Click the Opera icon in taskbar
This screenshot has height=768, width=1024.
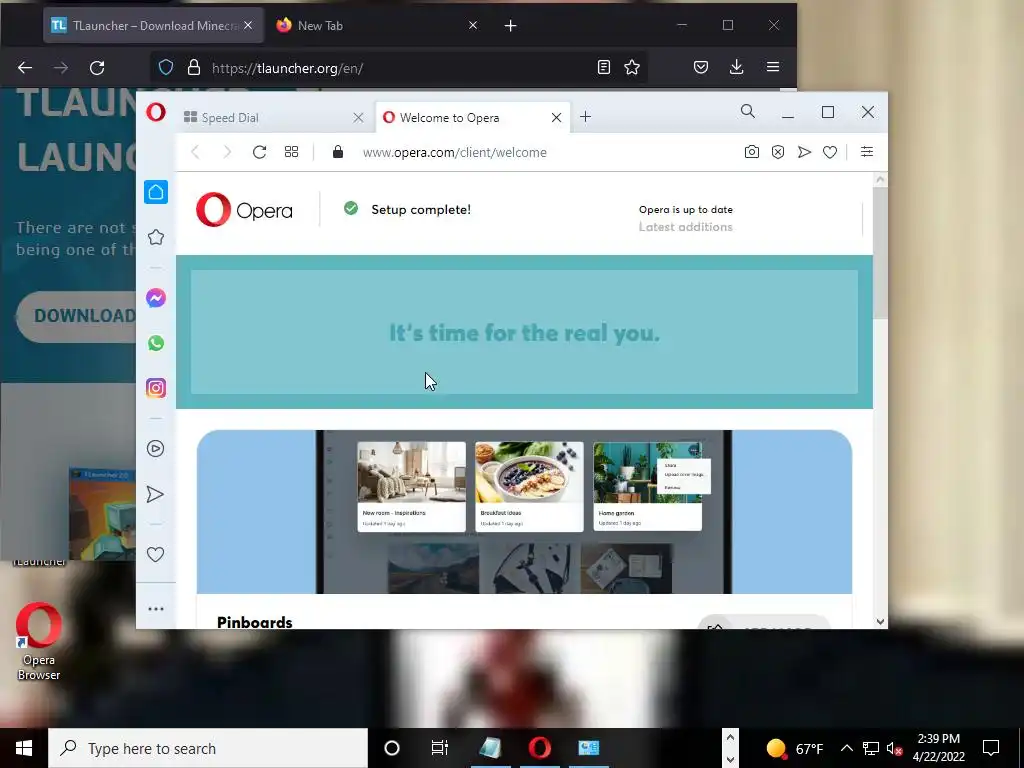pos(539,748)
